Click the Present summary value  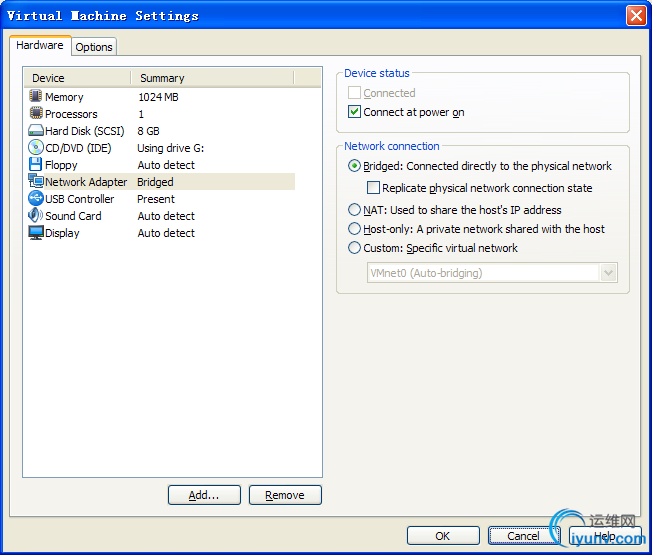(156, 199)
